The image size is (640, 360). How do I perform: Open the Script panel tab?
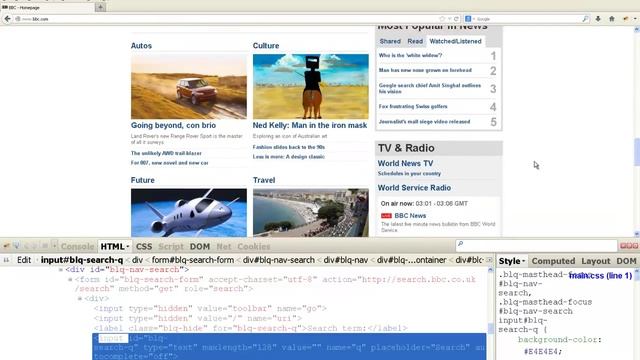pyautogui.click(x=171, y=247)
